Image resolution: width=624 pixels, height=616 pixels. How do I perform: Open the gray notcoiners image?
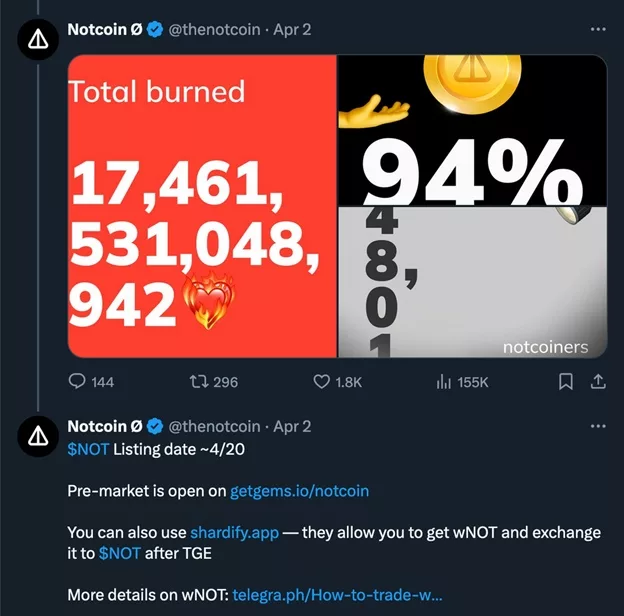point(472,282)
